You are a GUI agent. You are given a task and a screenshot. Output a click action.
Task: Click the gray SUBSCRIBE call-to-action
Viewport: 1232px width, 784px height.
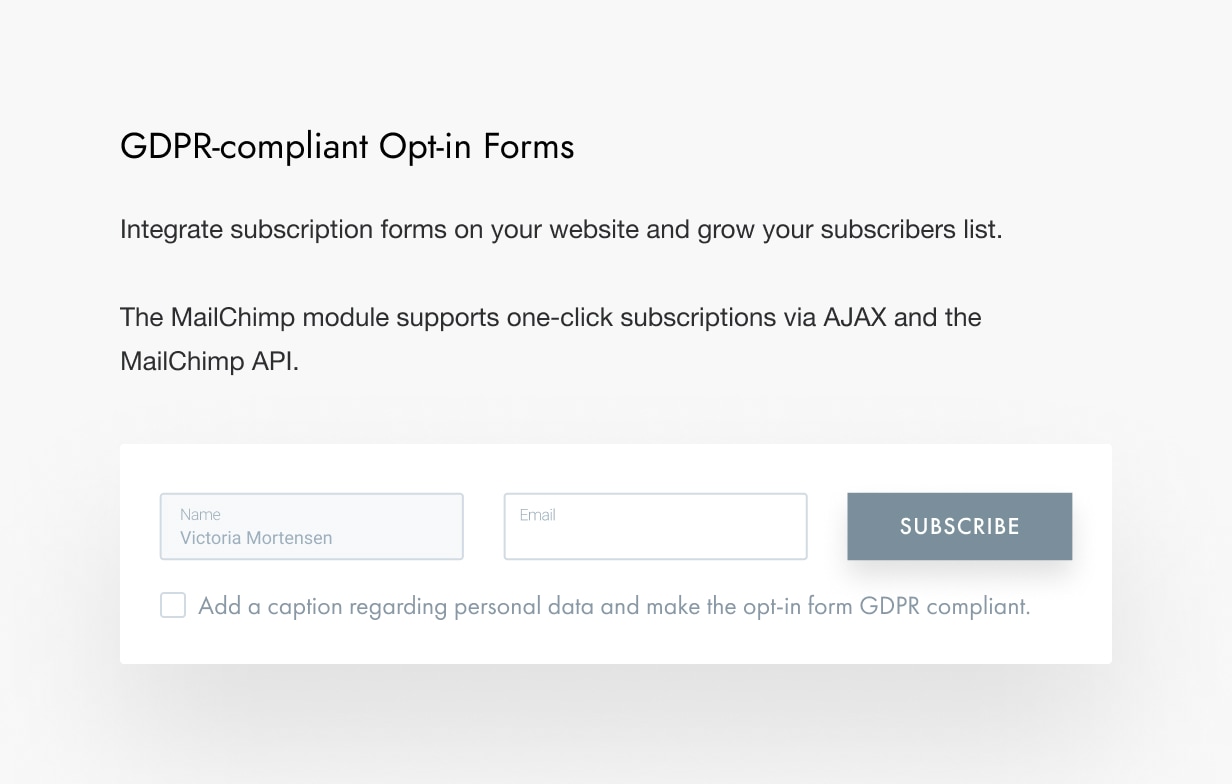click(x=959, y=526)
